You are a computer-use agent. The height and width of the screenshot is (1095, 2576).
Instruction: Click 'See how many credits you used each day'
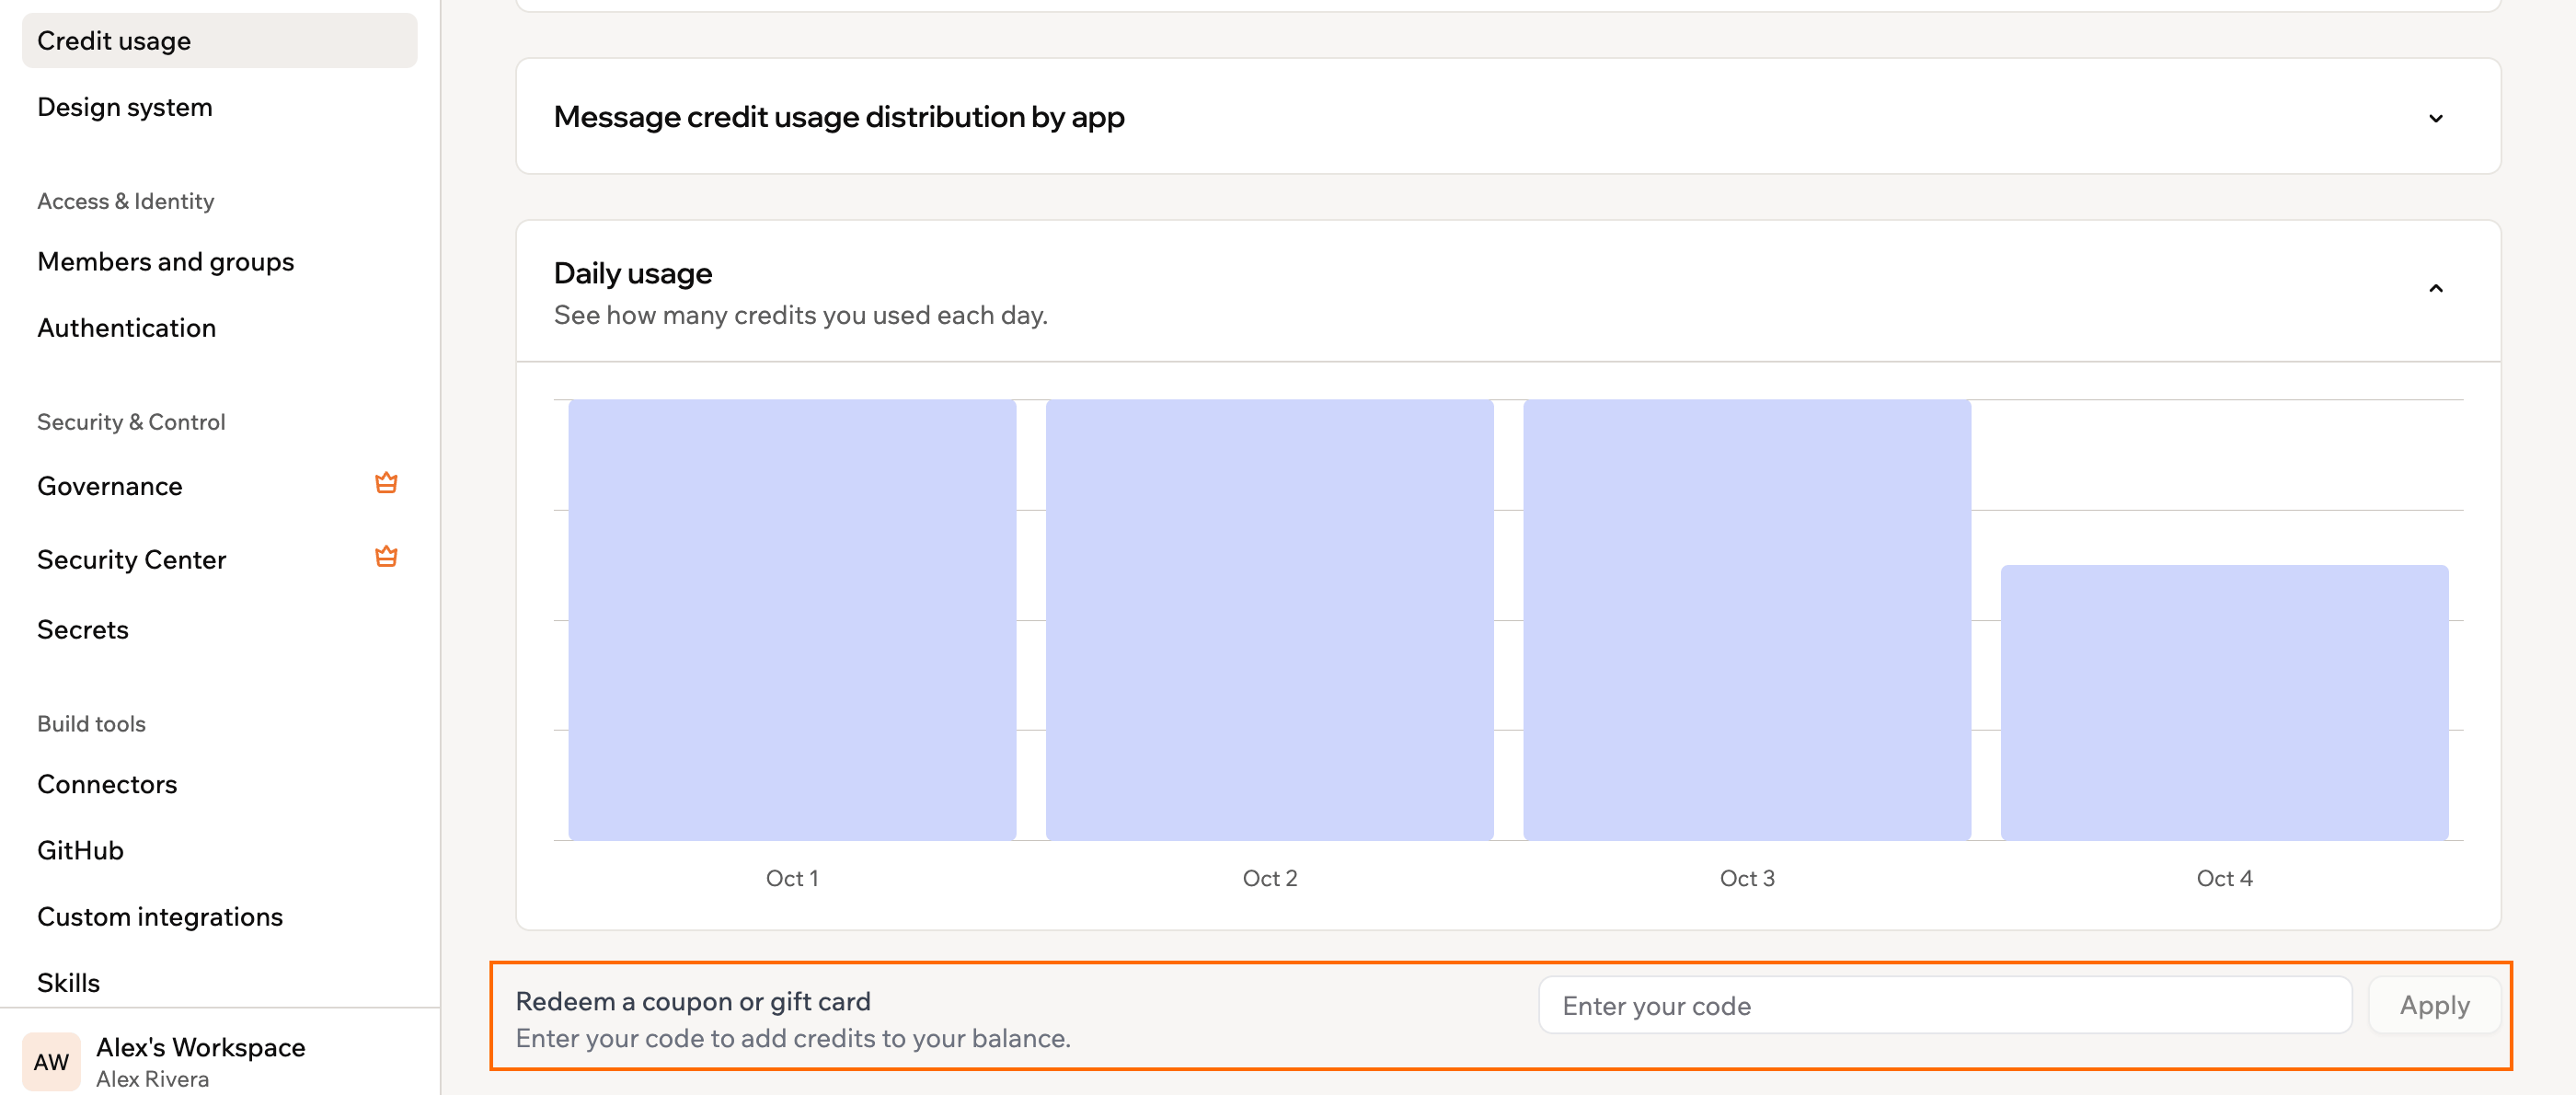click(801, 315)
